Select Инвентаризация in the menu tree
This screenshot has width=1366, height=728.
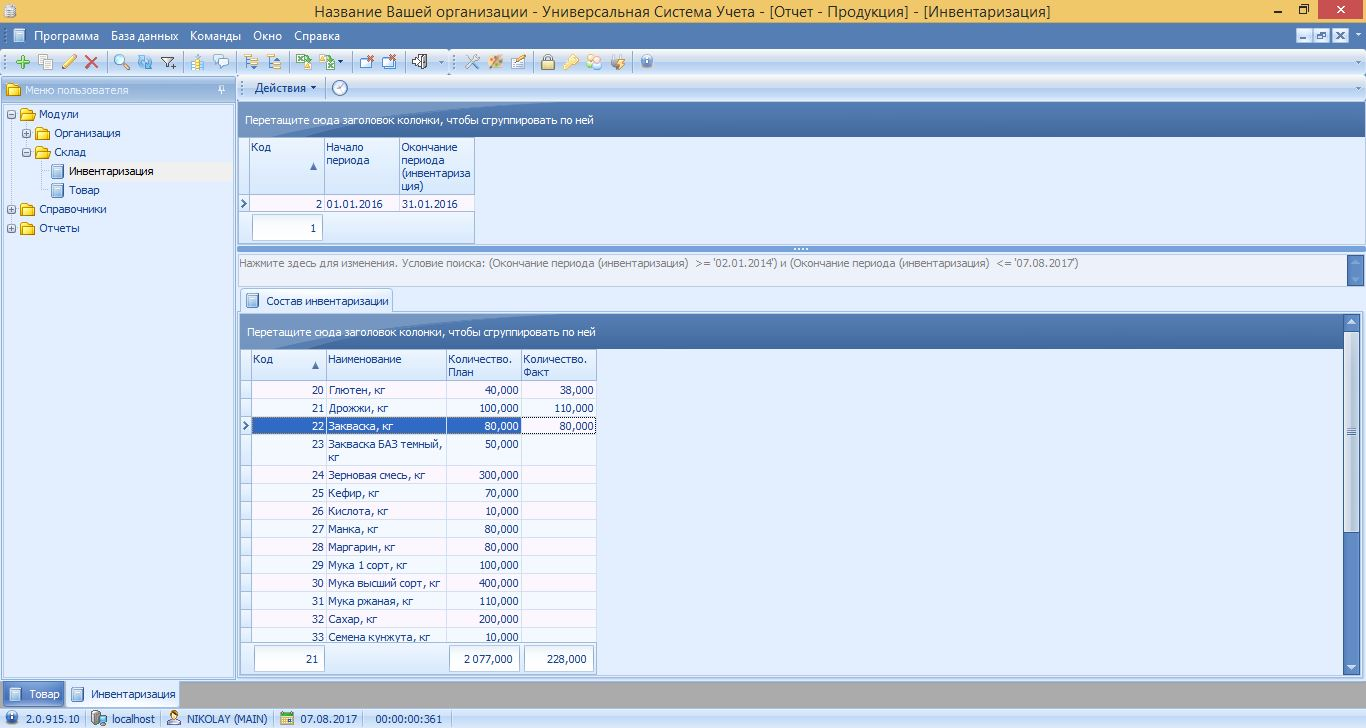click(111, 172)
